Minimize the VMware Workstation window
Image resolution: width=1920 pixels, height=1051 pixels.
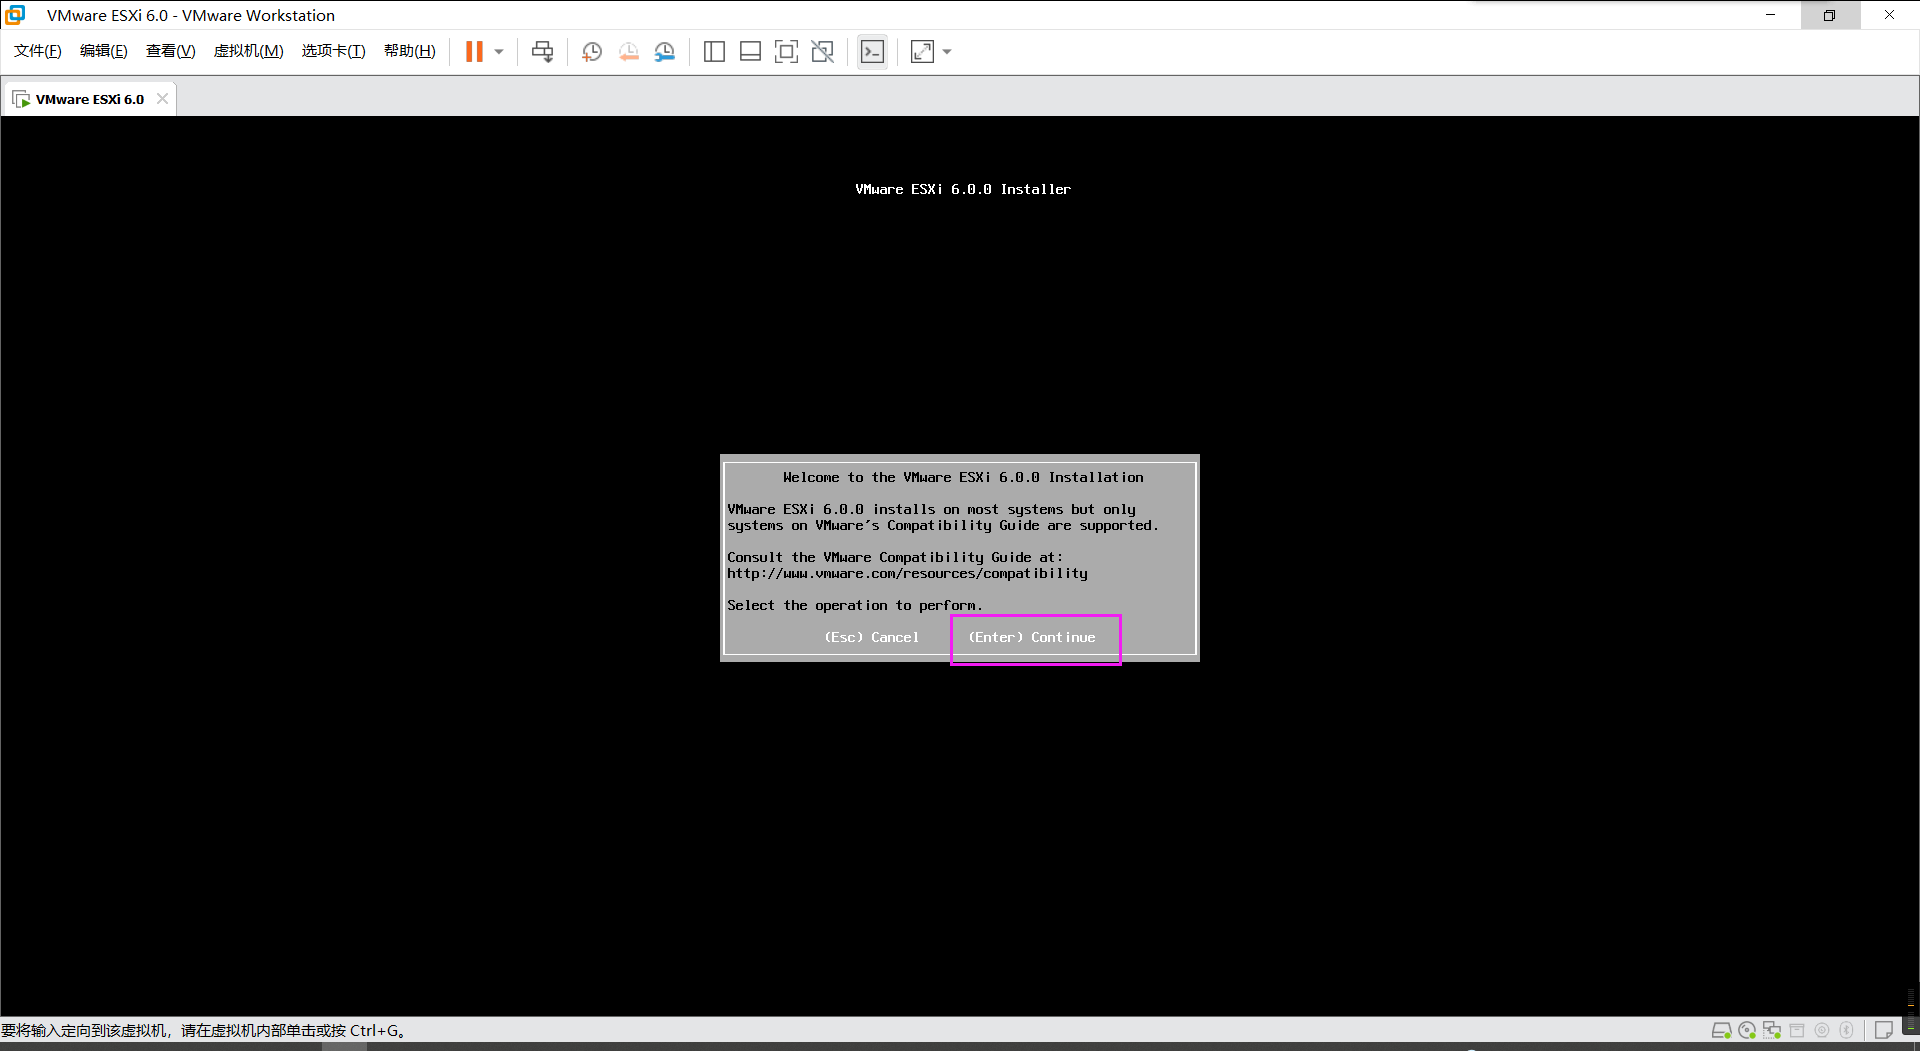[1770, 15]
